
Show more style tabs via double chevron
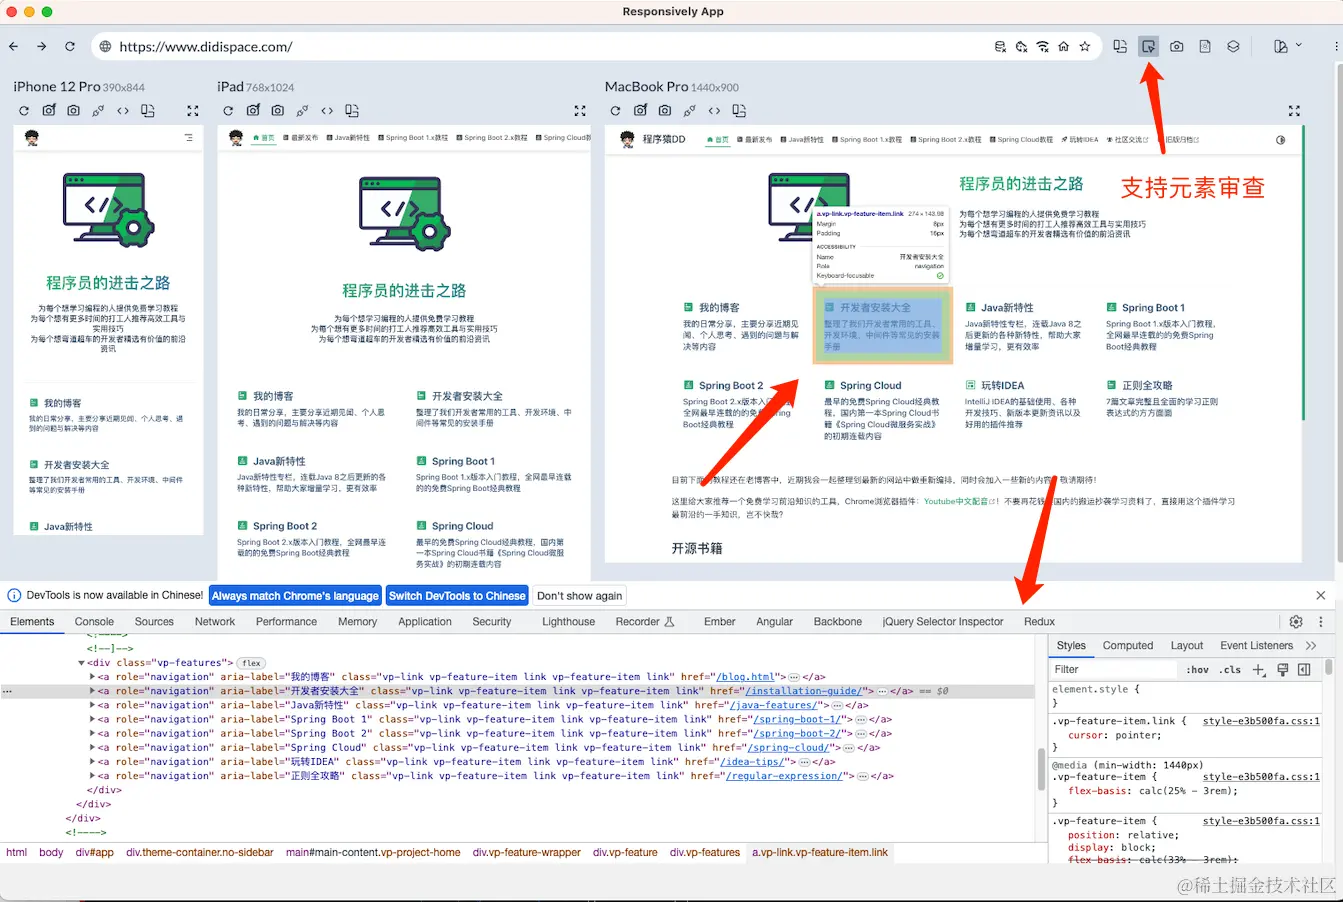pos(1311,646)
